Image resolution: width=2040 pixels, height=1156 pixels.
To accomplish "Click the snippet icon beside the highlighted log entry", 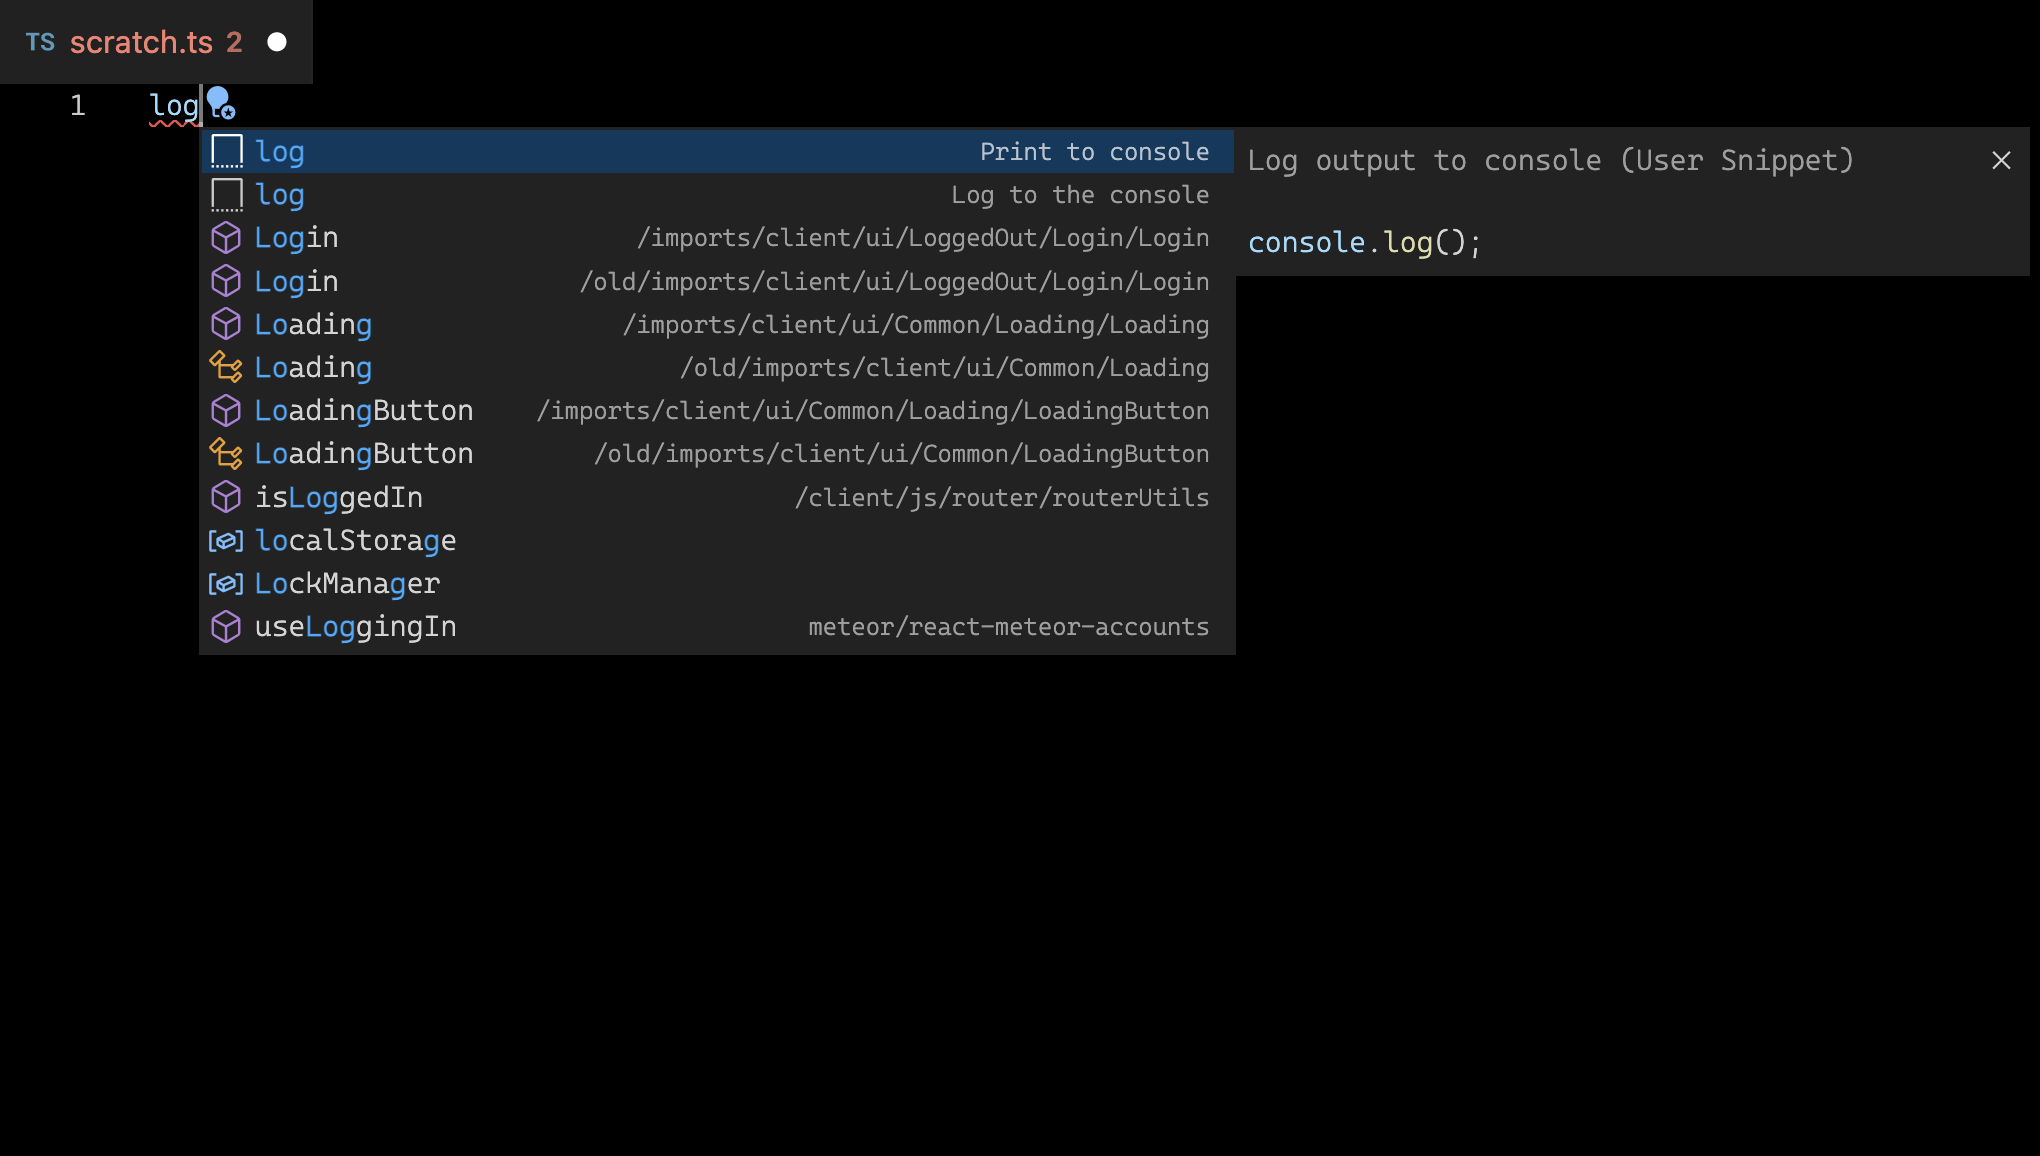I will tap(226, 150).
